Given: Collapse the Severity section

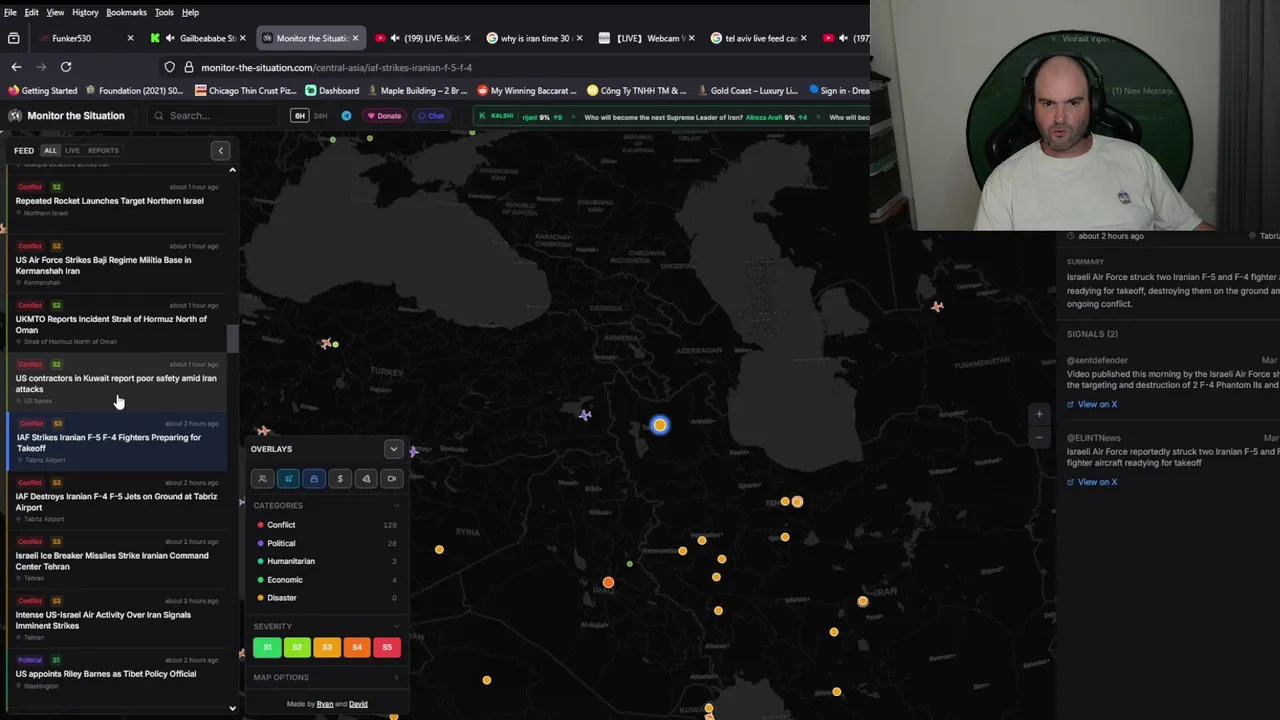Looking at the screenshot, I should [x=396, y=627].
